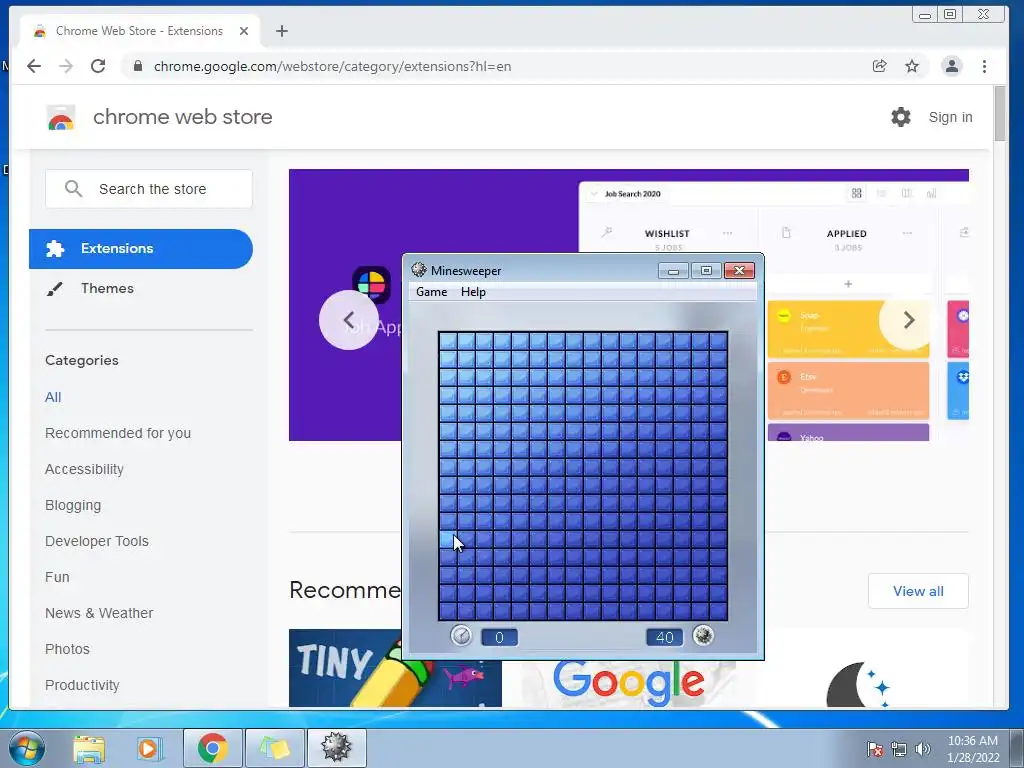
Task: Click Sign in on the web store
Action: (950, 117)
